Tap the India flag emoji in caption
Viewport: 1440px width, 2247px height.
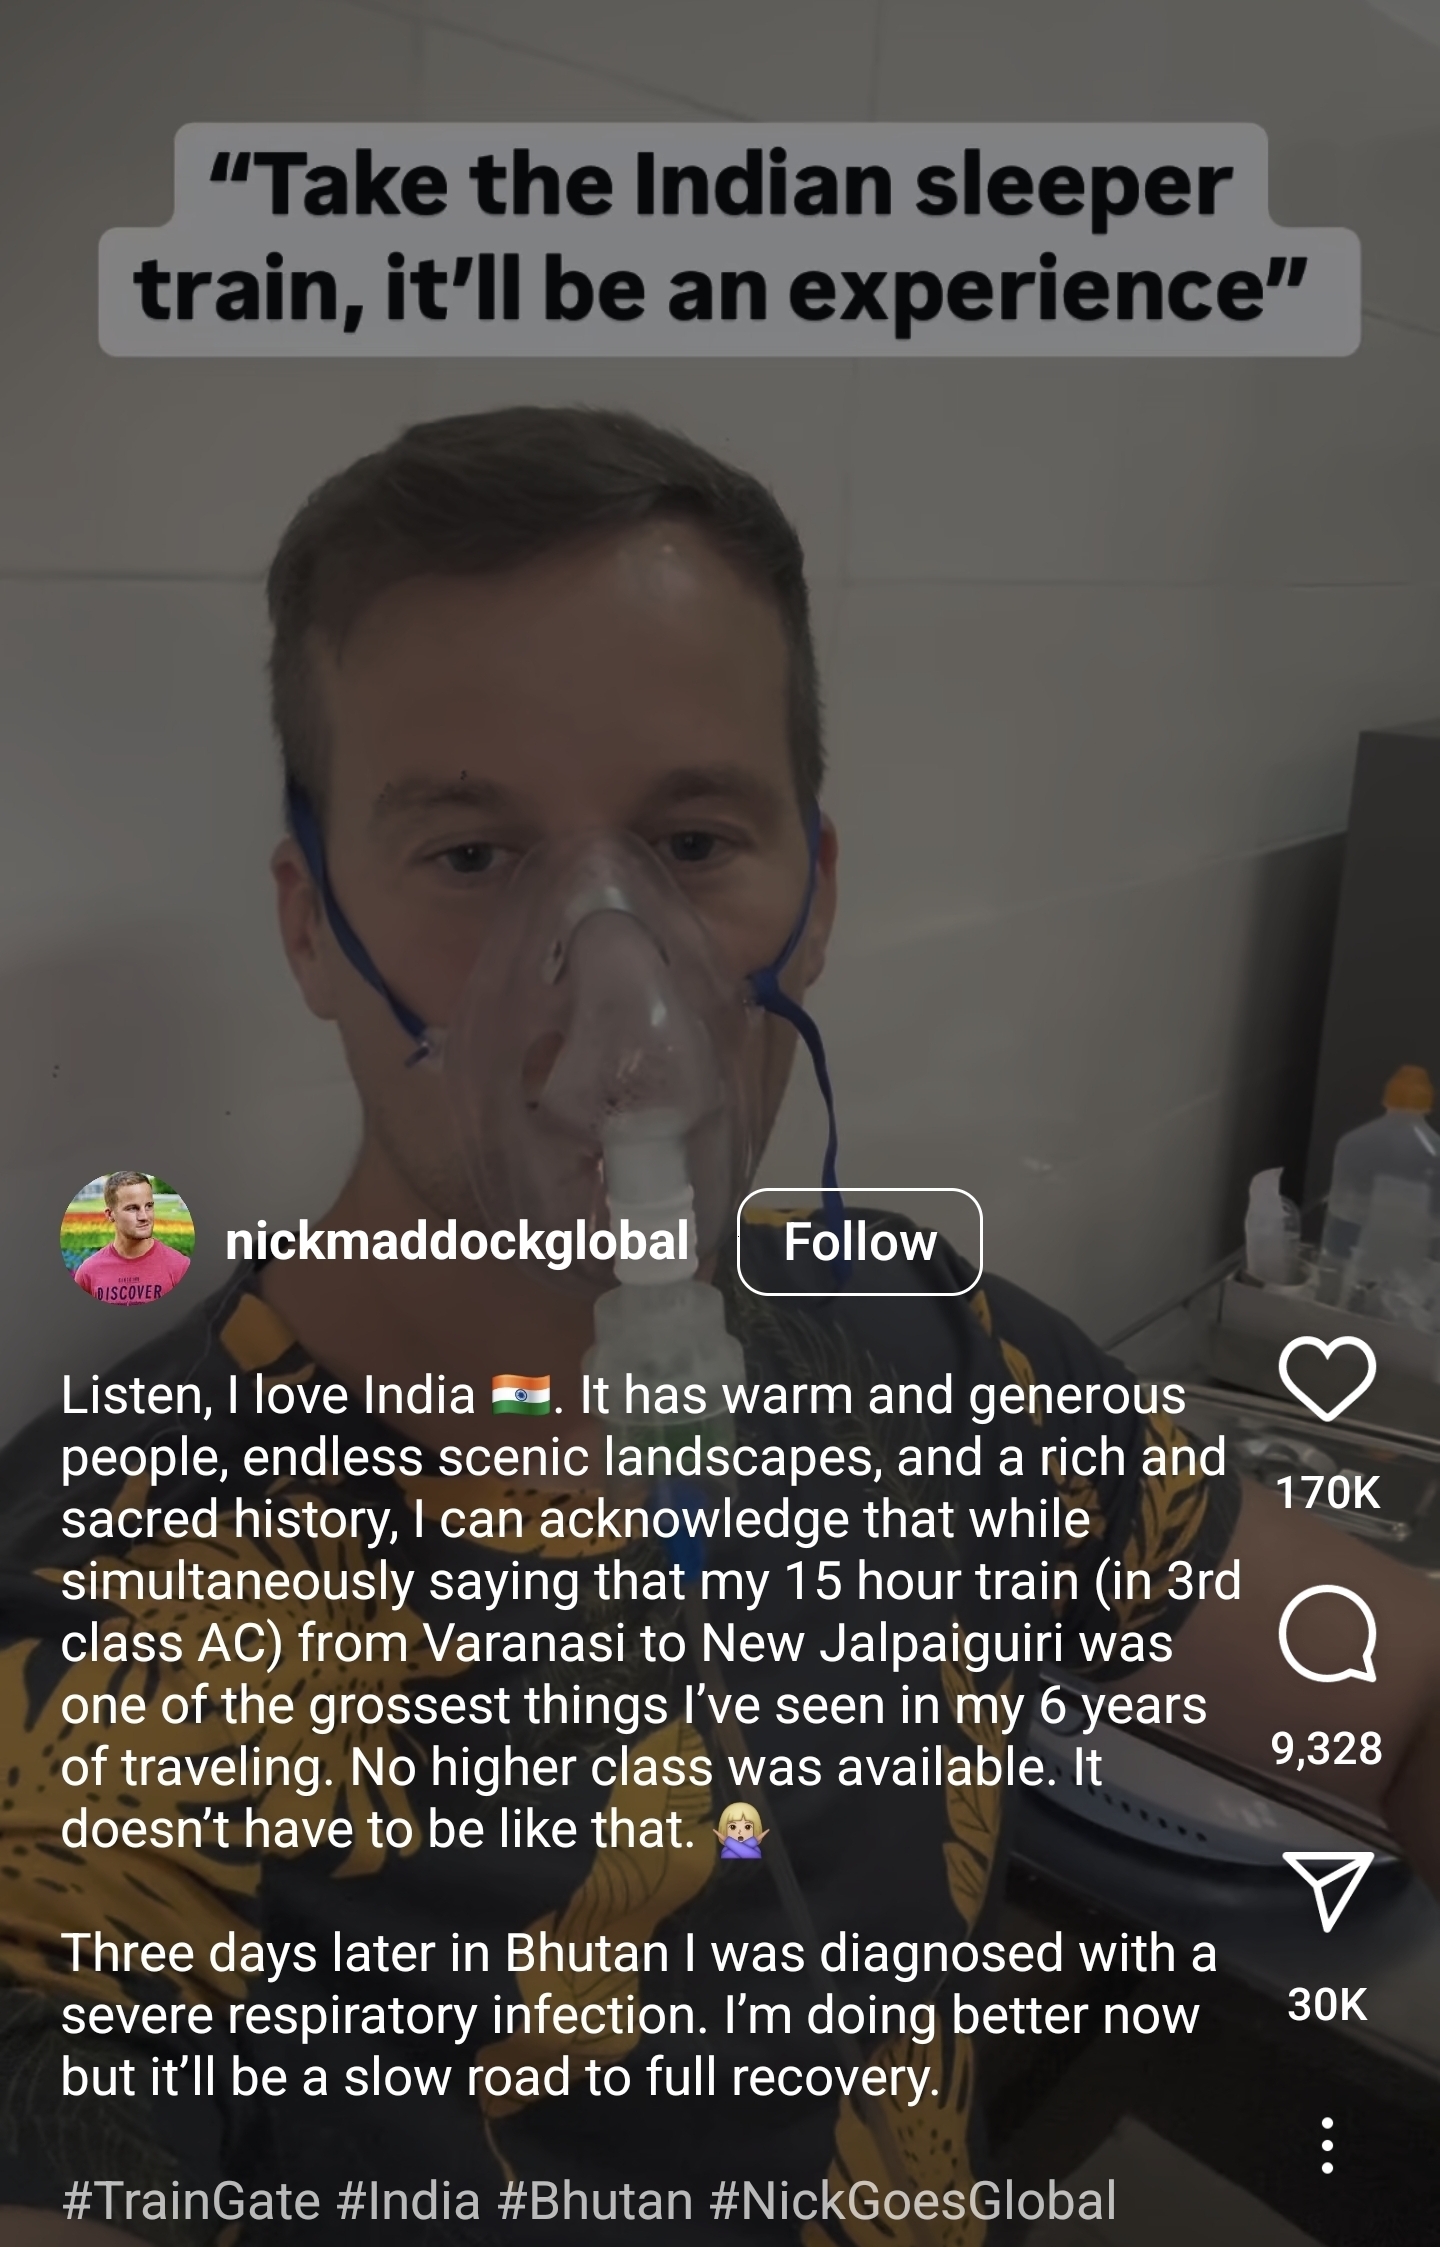[x=521, y=1395]
